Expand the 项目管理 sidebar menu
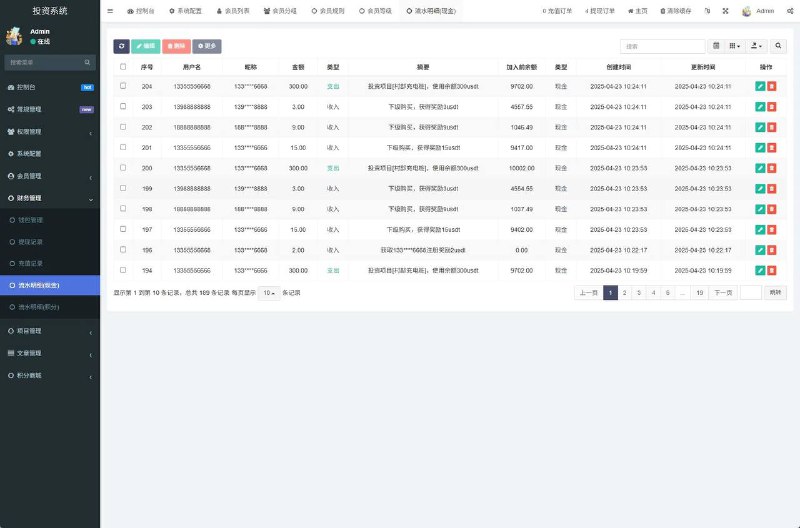The width and height of the screenshot is (800, 528). (50, 331)
